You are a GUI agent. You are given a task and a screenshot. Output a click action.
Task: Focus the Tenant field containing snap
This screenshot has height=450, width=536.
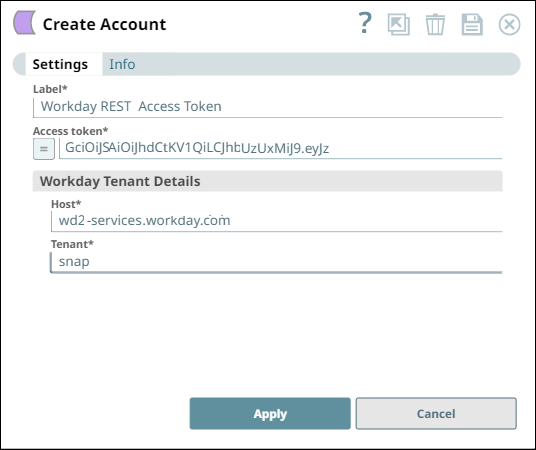click(277, 262)
